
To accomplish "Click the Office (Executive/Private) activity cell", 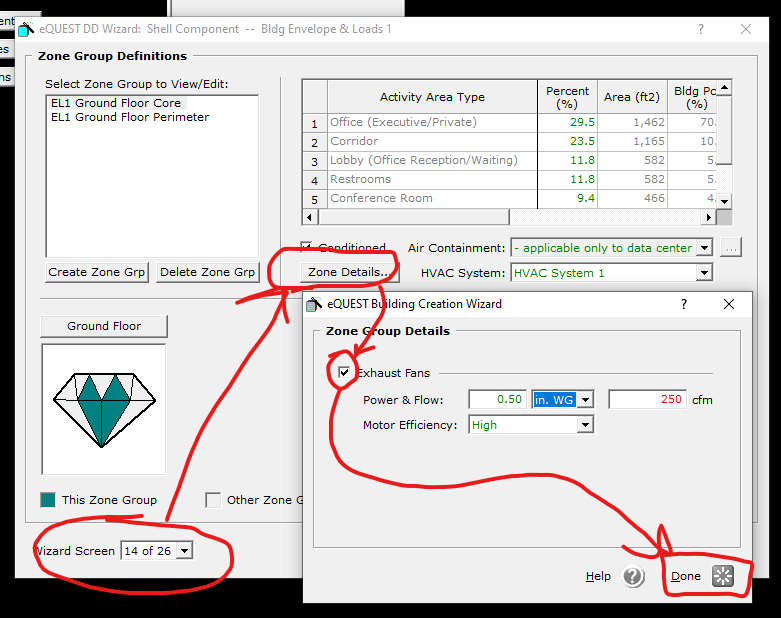I will pyautogui.click(x=432, y=123).
